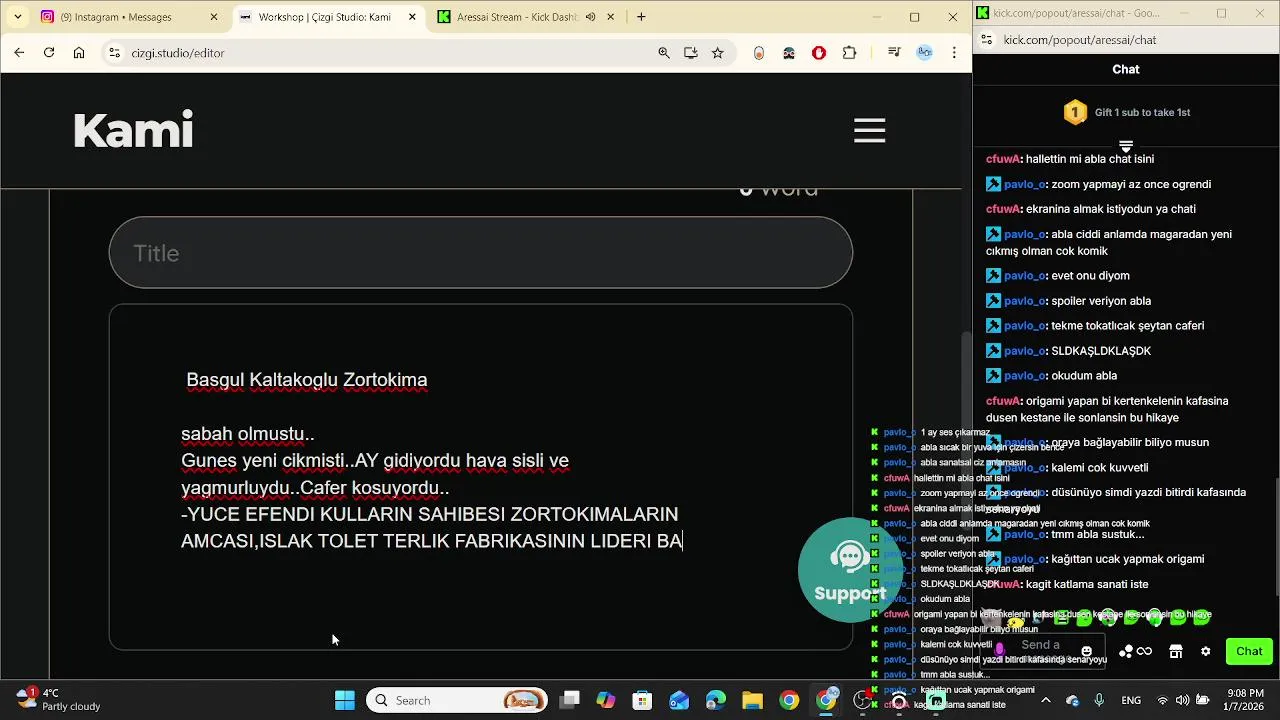Open the Chrome profile avatar
Image resolution: width=1280 pixels, height=720 pixels.
925,53
